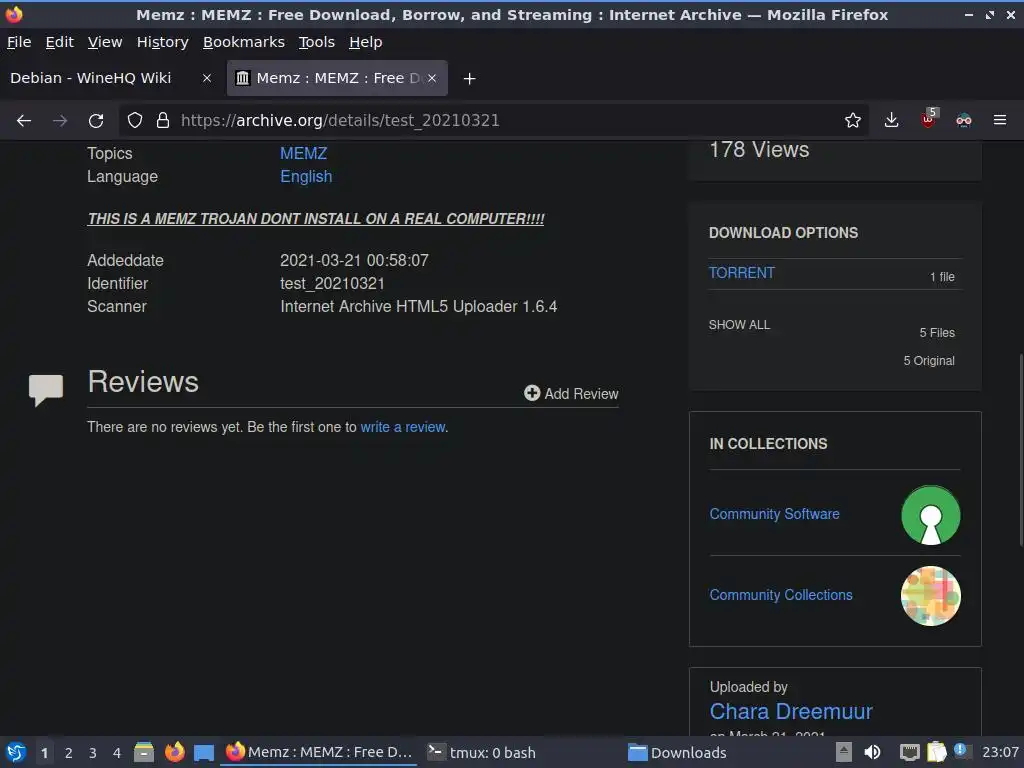This screenshot has width=1024, height=768.
Task: Click the '5 Files' count text
Action: tap(937, 333)
